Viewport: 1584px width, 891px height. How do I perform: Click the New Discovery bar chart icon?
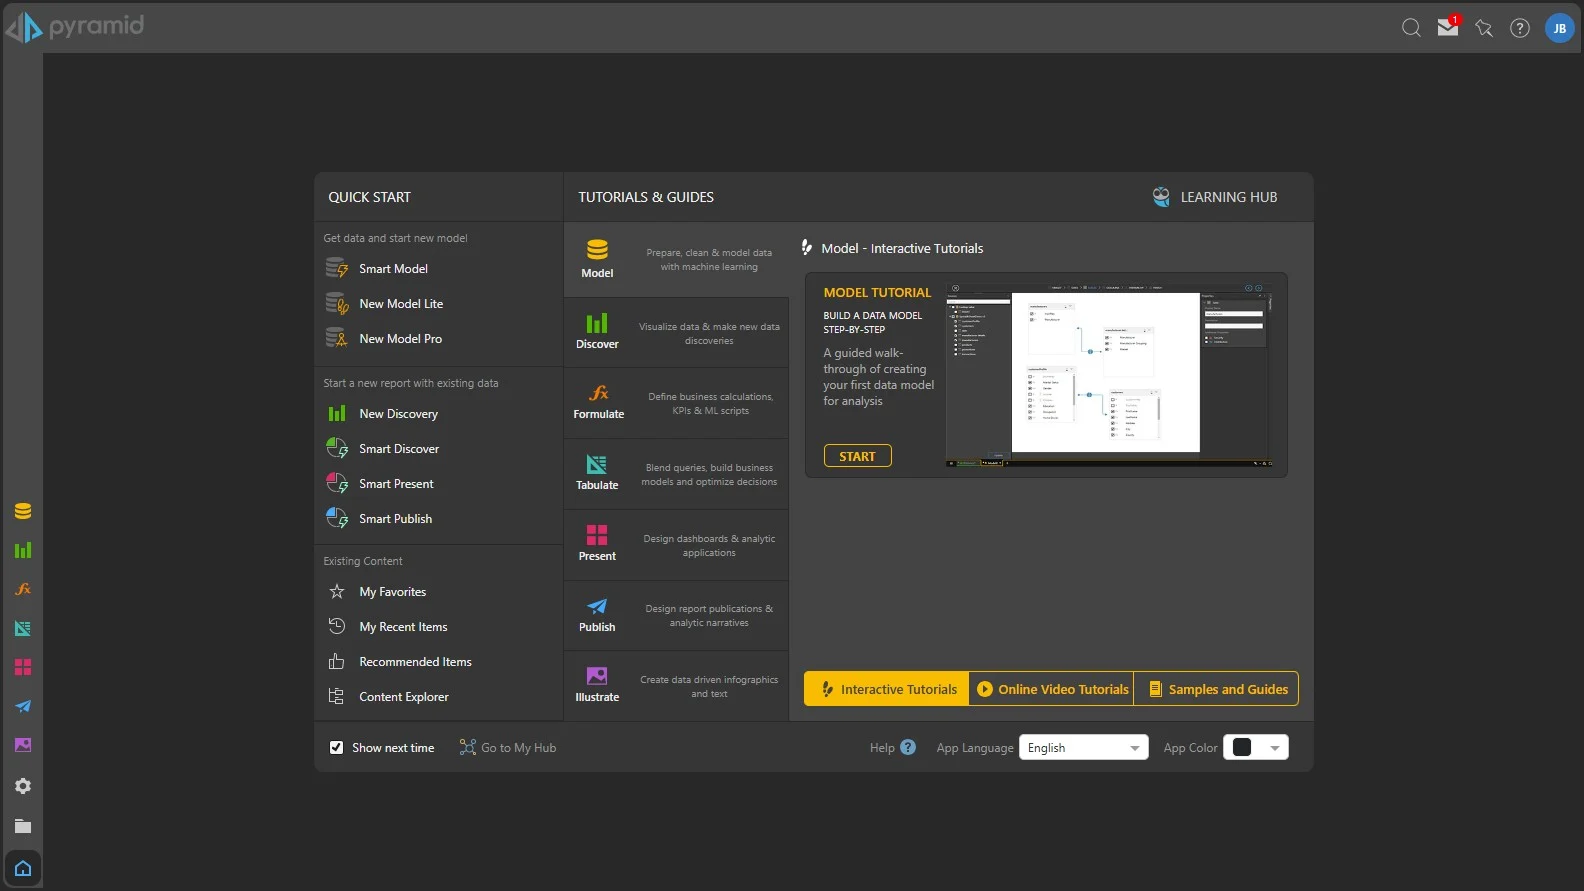click(x=337, y=413)
